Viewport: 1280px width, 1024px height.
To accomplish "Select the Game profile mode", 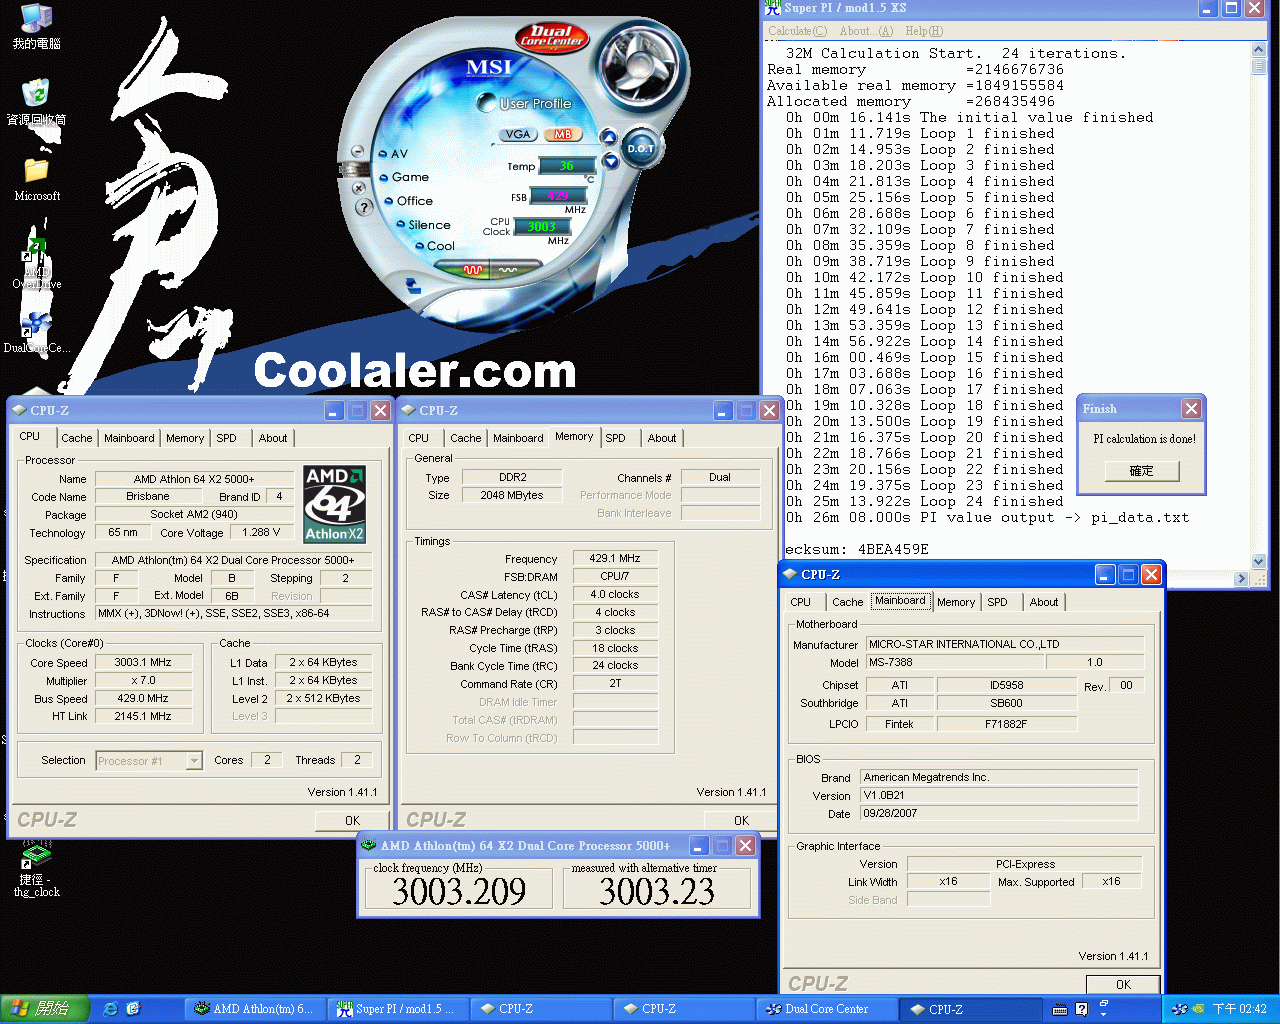I will tap(405, 177).
